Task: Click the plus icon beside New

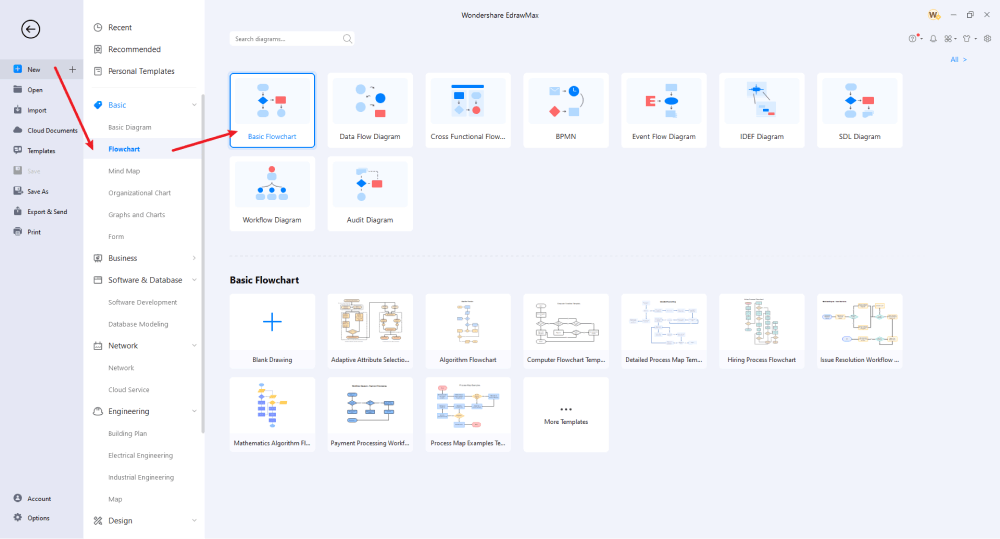Action: coord(72,70)
